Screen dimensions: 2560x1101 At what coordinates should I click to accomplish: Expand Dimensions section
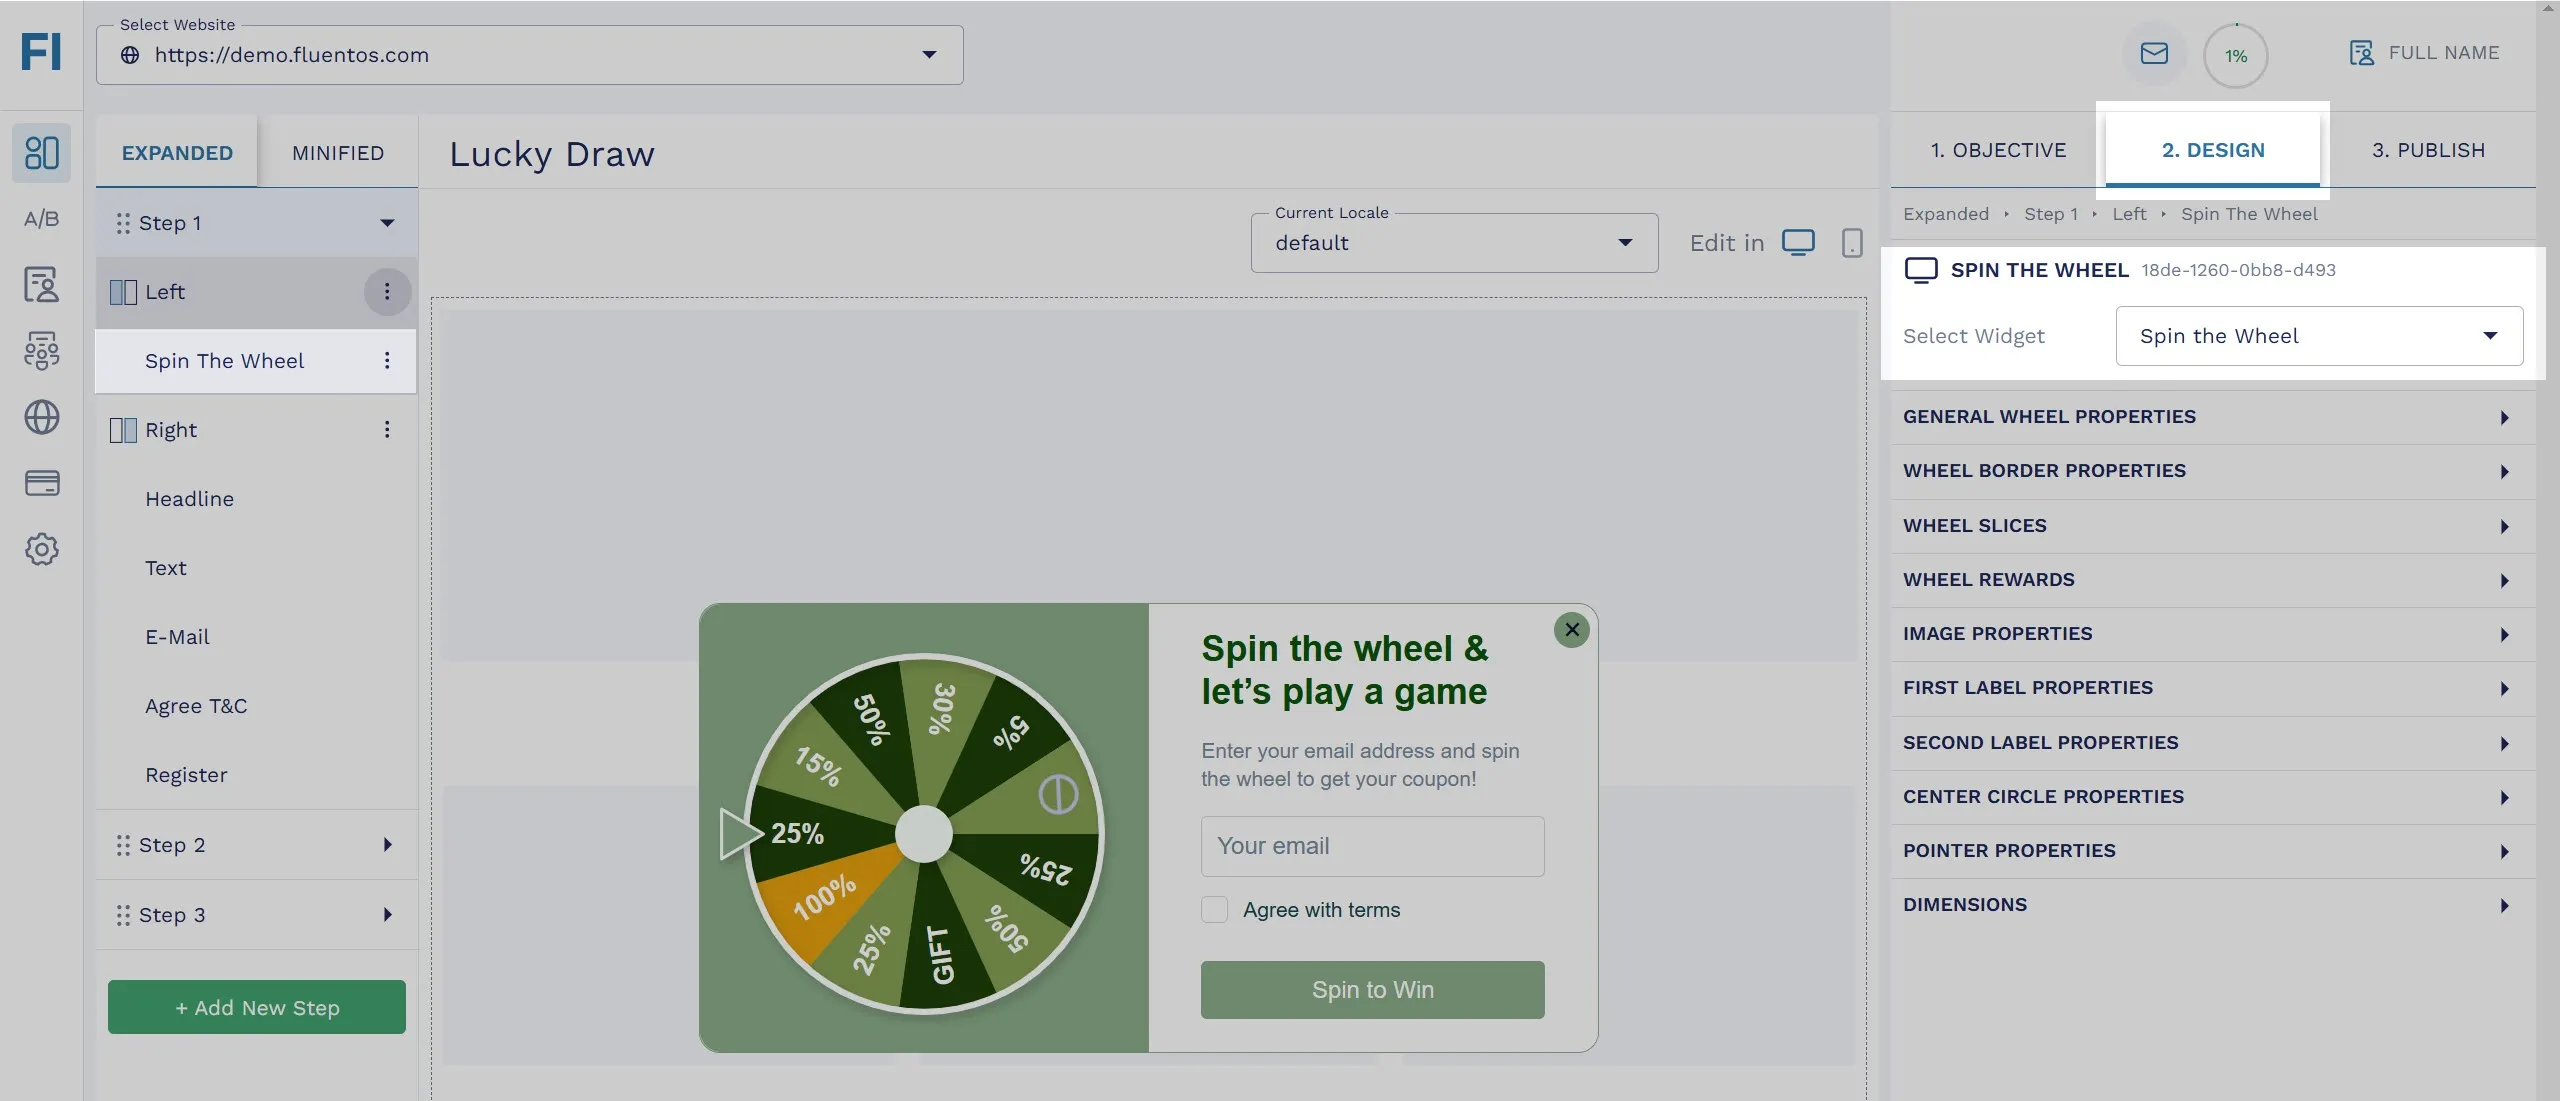point(2212,905)
